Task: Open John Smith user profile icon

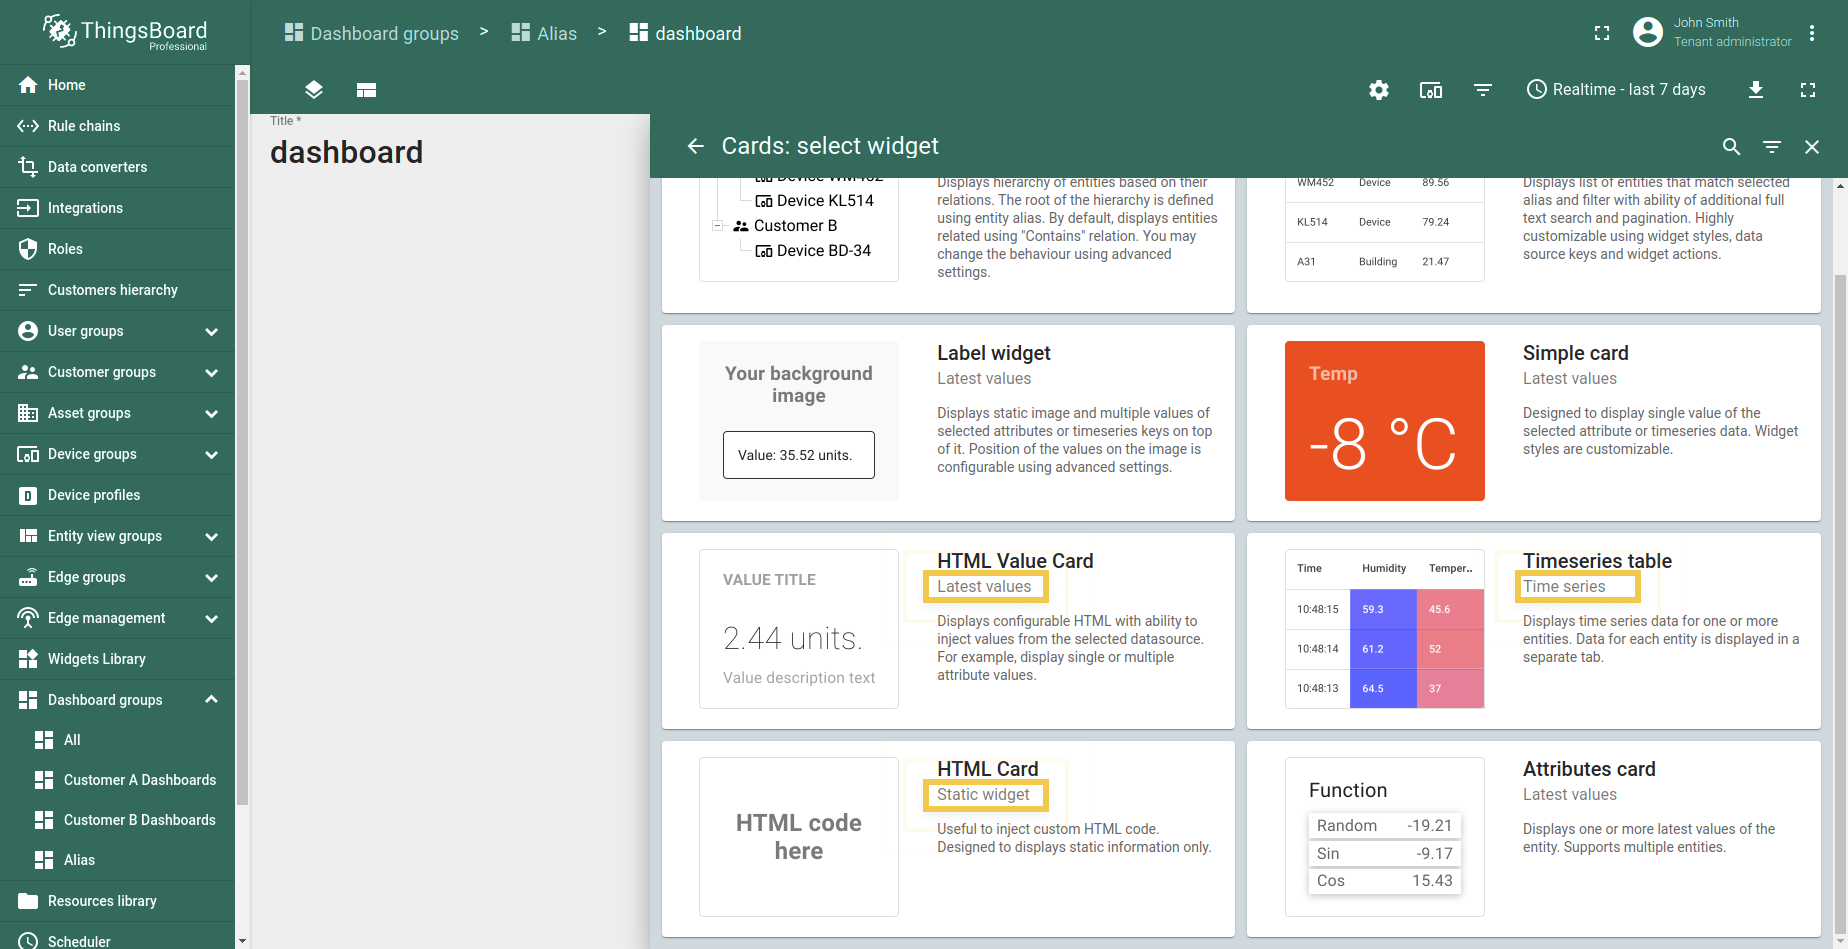Action: 1648,32
